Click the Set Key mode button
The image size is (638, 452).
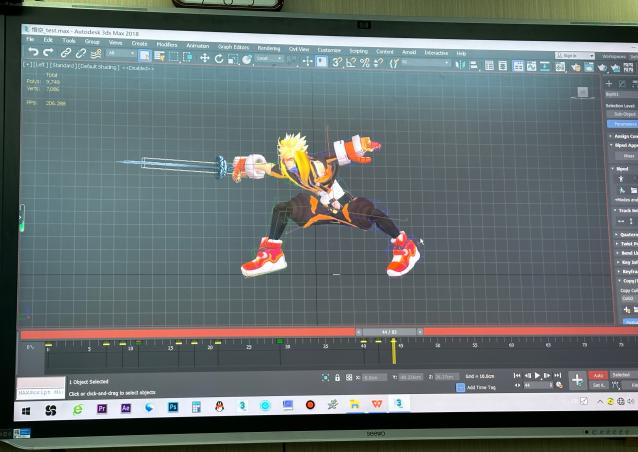tap(598, 385)
